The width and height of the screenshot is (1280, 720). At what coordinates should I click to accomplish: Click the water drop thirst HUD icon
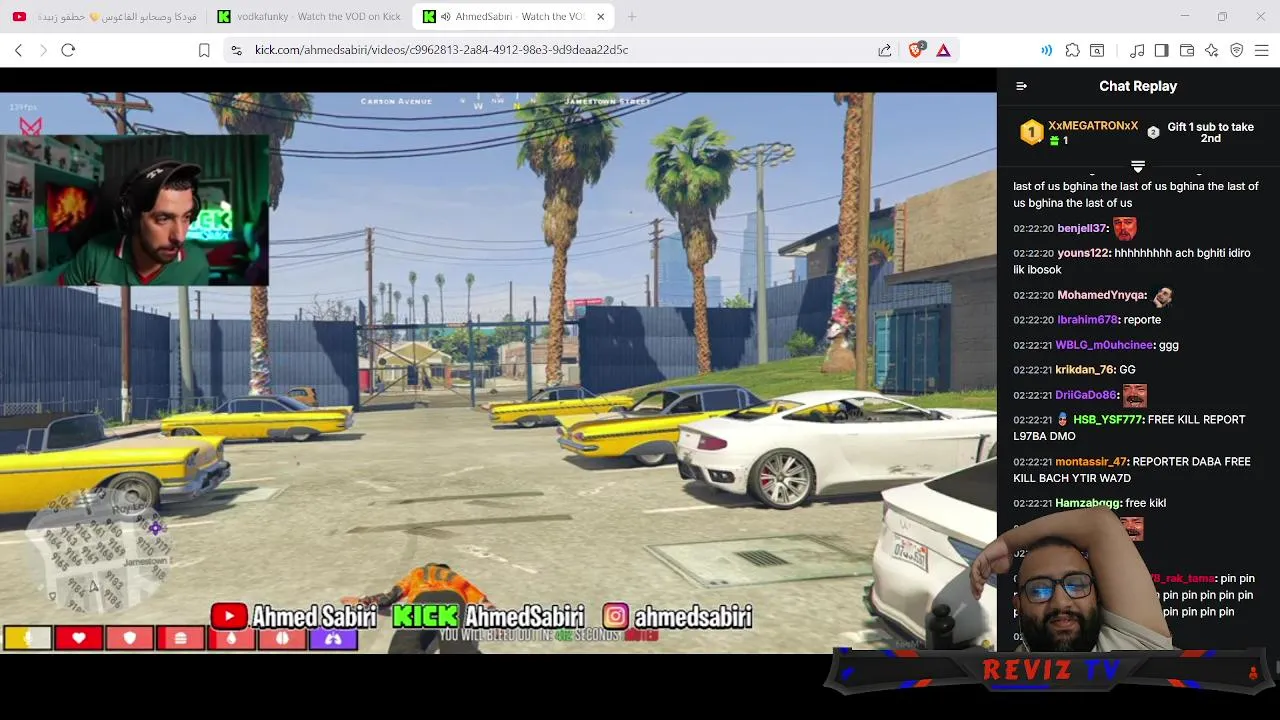(x=232, y=638)
